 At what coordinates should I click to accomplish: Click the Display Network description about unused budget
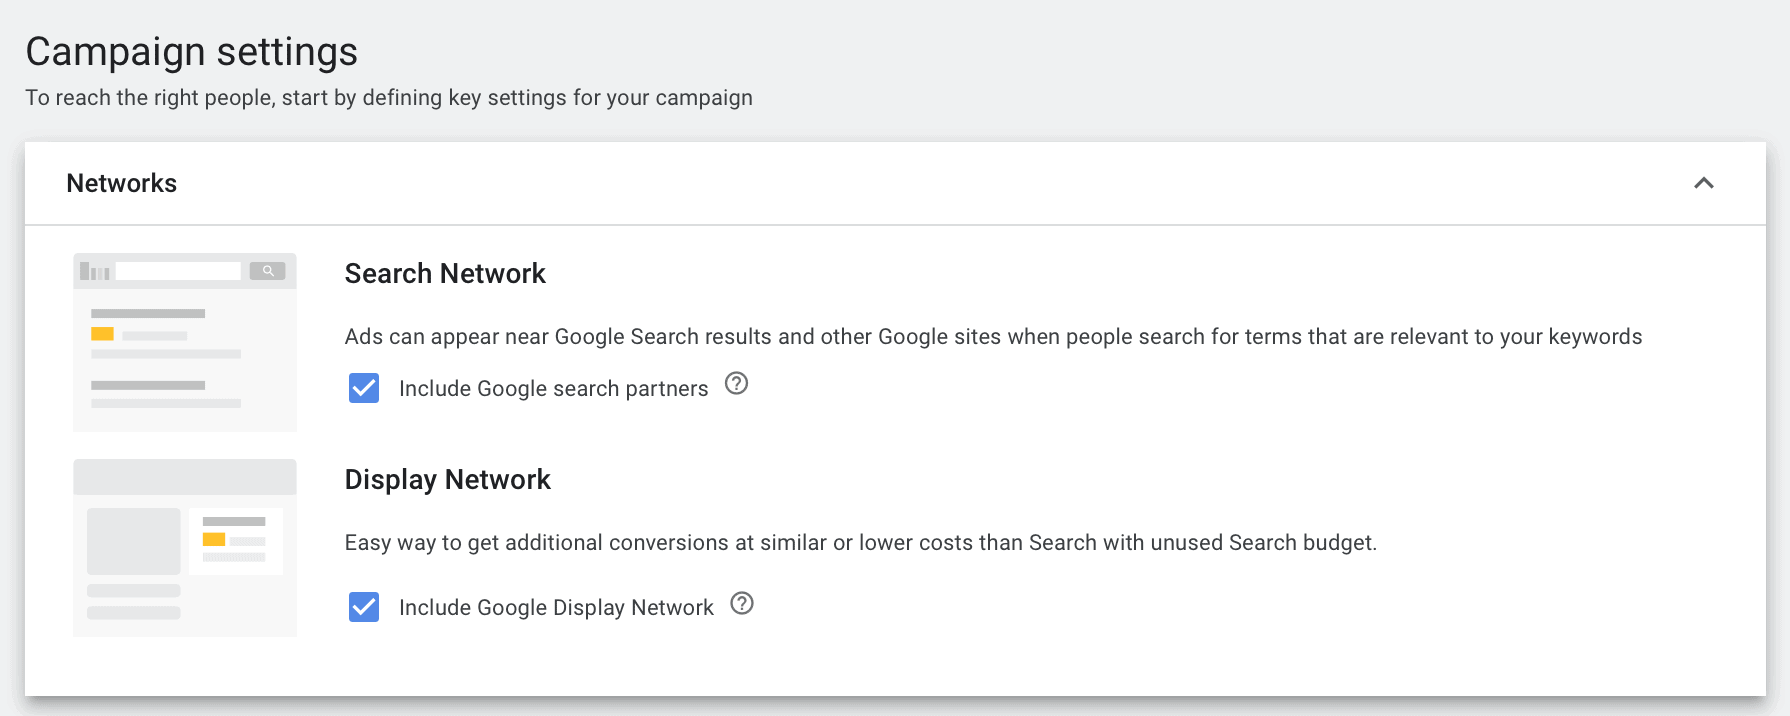tap(861, 543)
